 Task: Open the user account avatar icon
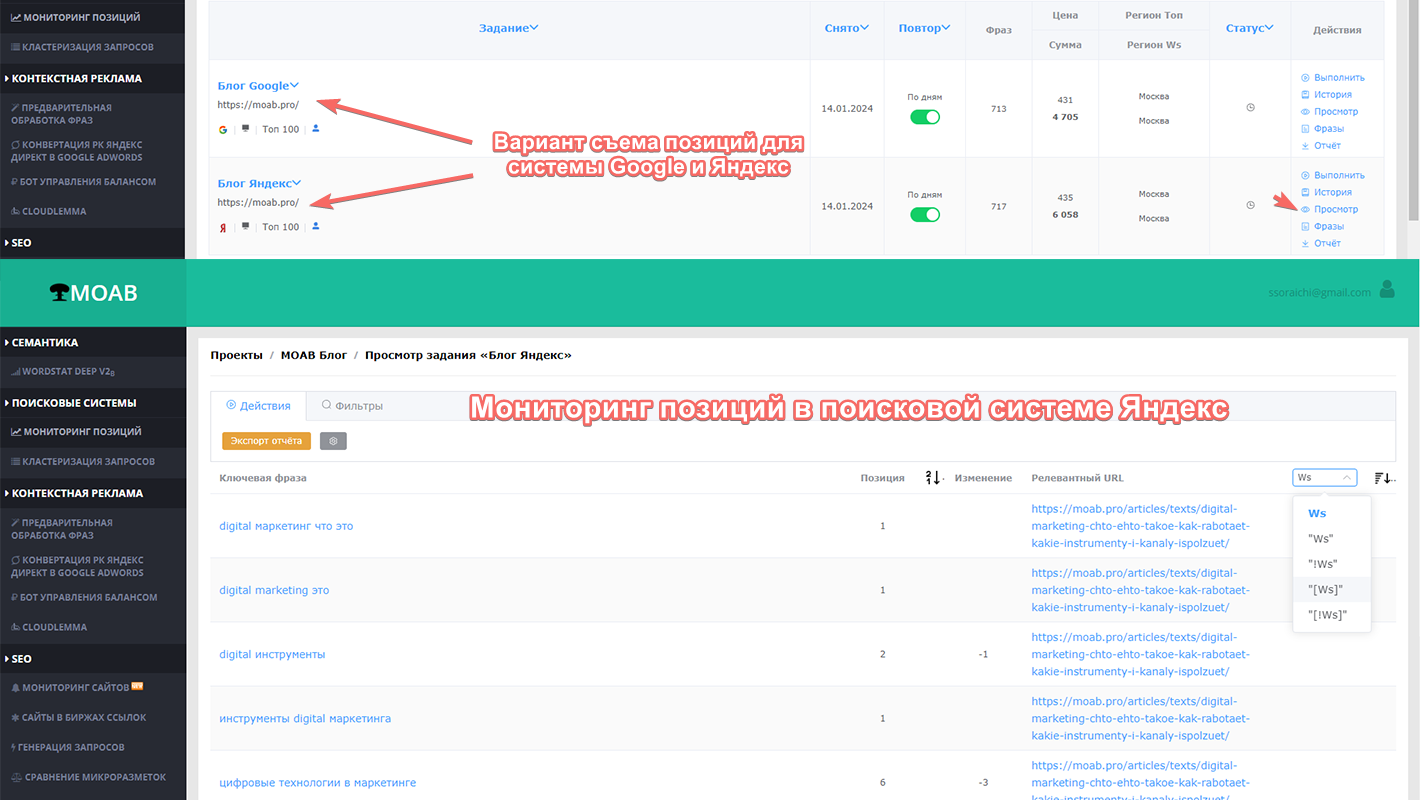tap(1387, 290)
